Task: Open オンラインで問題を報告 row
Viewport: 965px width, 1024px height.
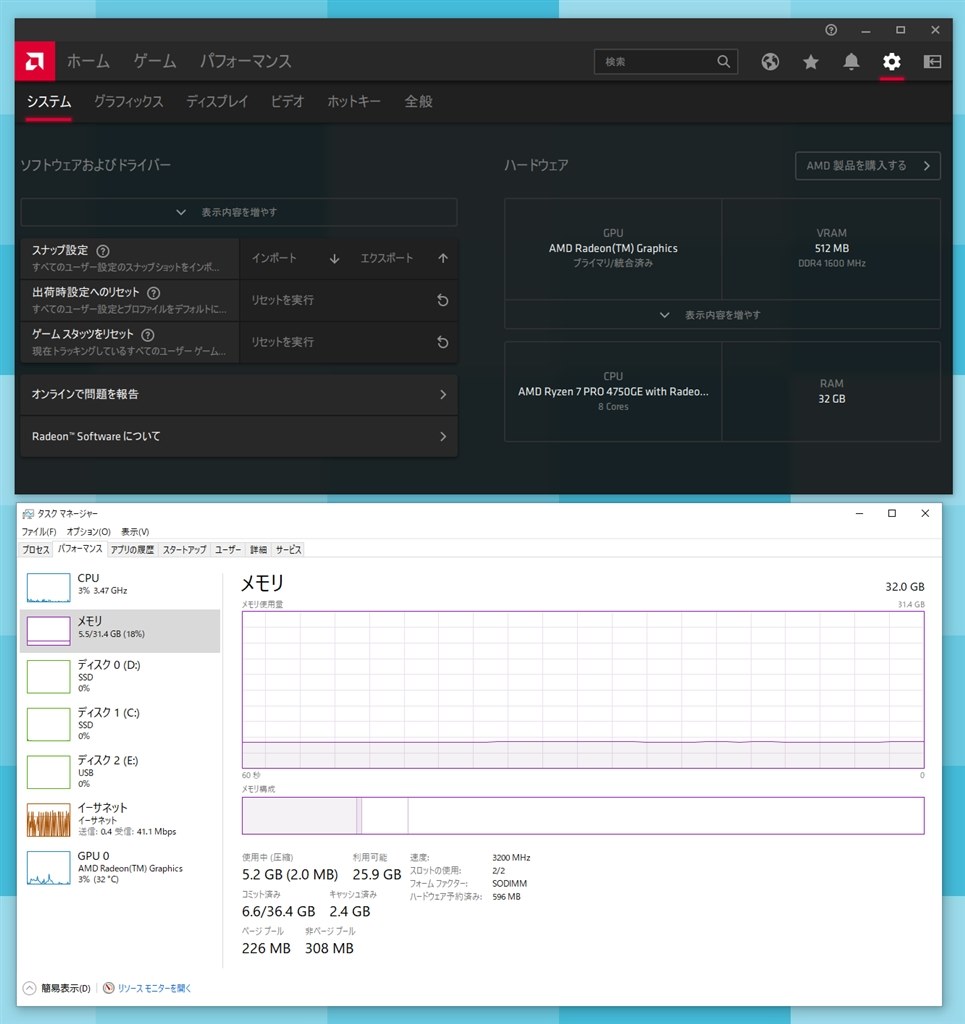Action: coord(239,394)
